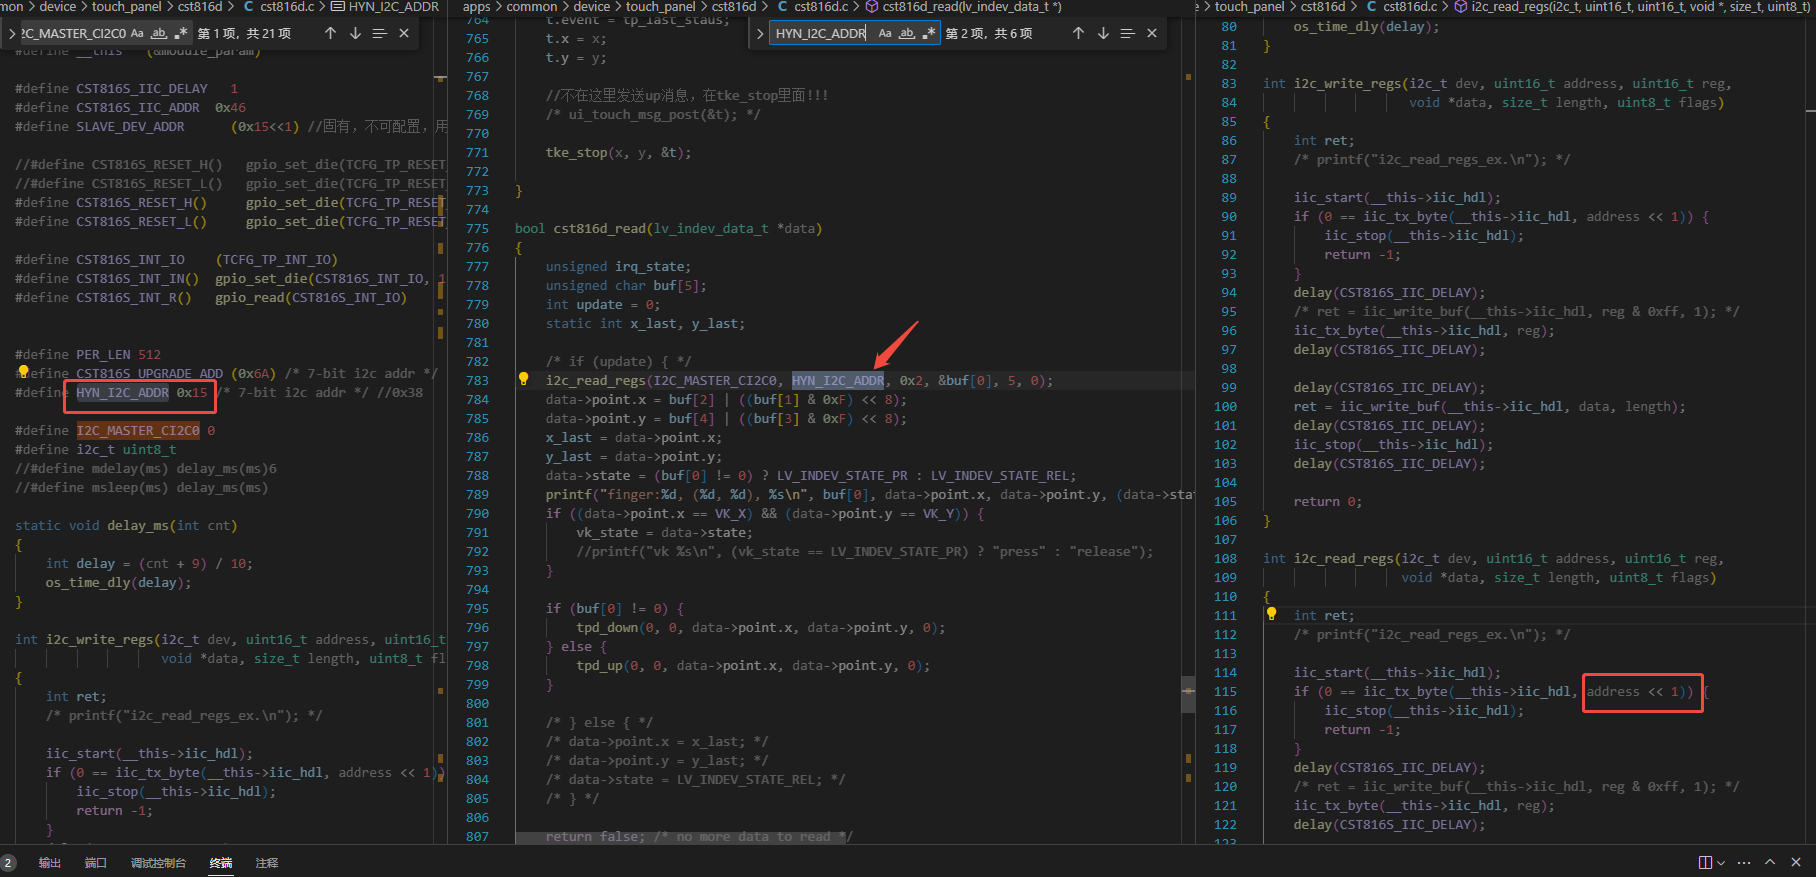Viewport: 1816px width, 877px height.
Task: Toggle match case in left find widget
Action: pos(137,33)
